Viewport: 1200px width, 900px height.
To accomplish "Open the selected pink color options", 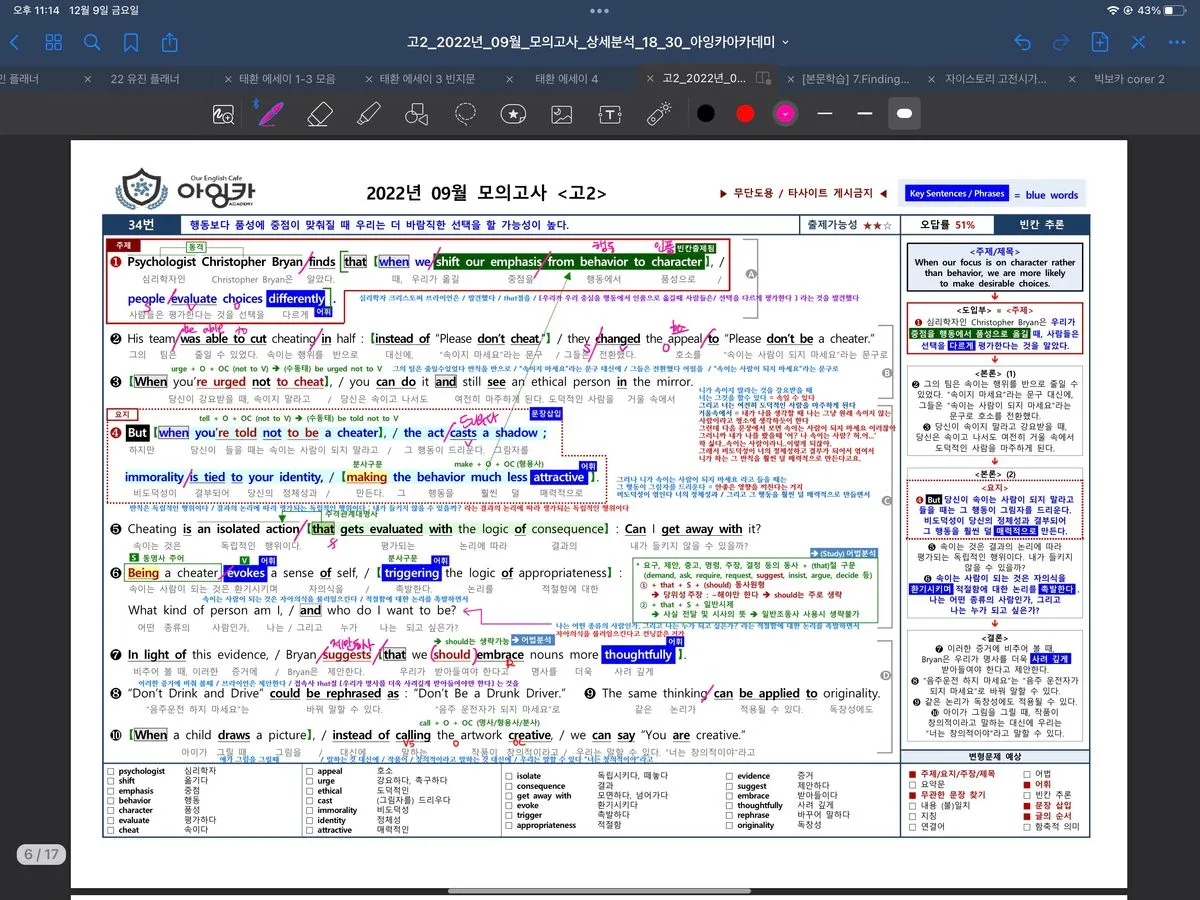I will pyautogui.click(x=785, y=113).
